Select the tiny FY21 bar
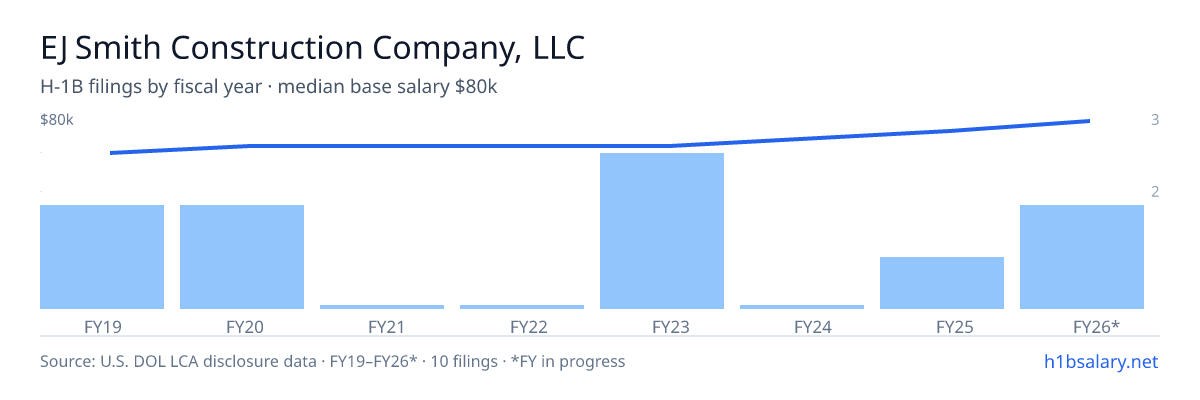The height and width of the screenshot is (400, 1200). [x=382, y=307]
